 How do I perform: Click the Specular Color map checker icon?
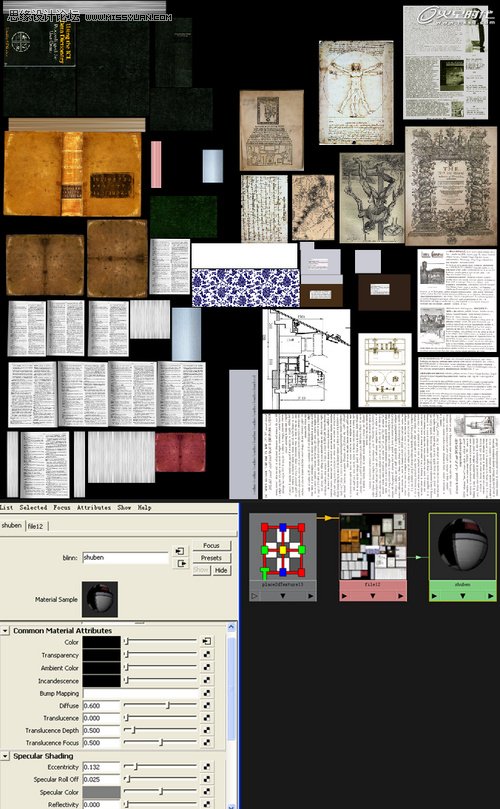(x=206, y=792)
